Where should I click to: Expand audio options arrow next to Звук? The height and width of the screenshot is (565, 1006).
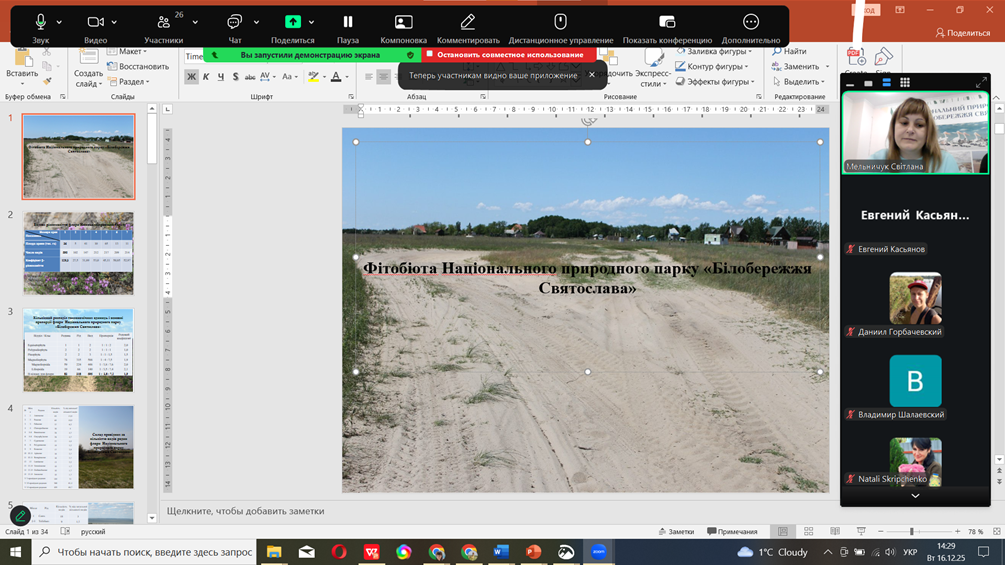coord(60,22)
